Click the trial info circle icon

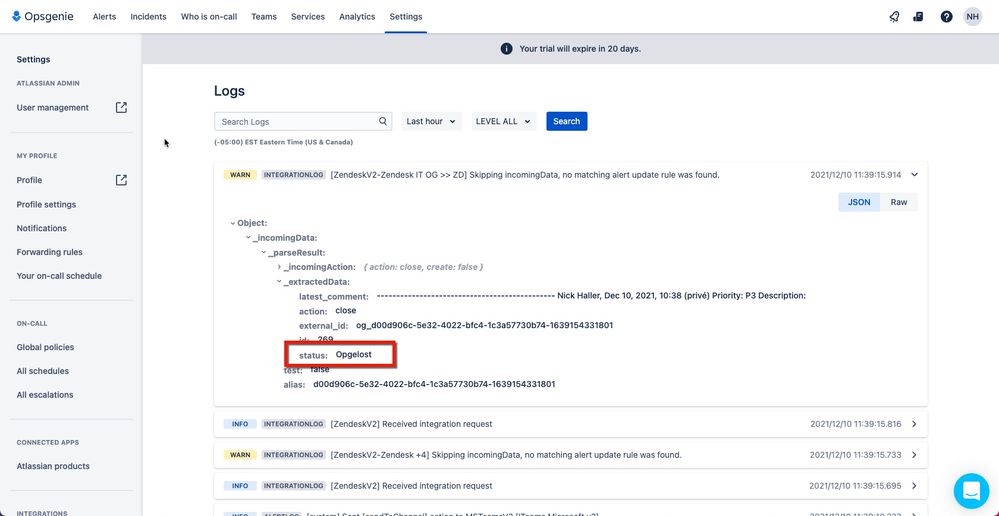click(x=507, y=48)
